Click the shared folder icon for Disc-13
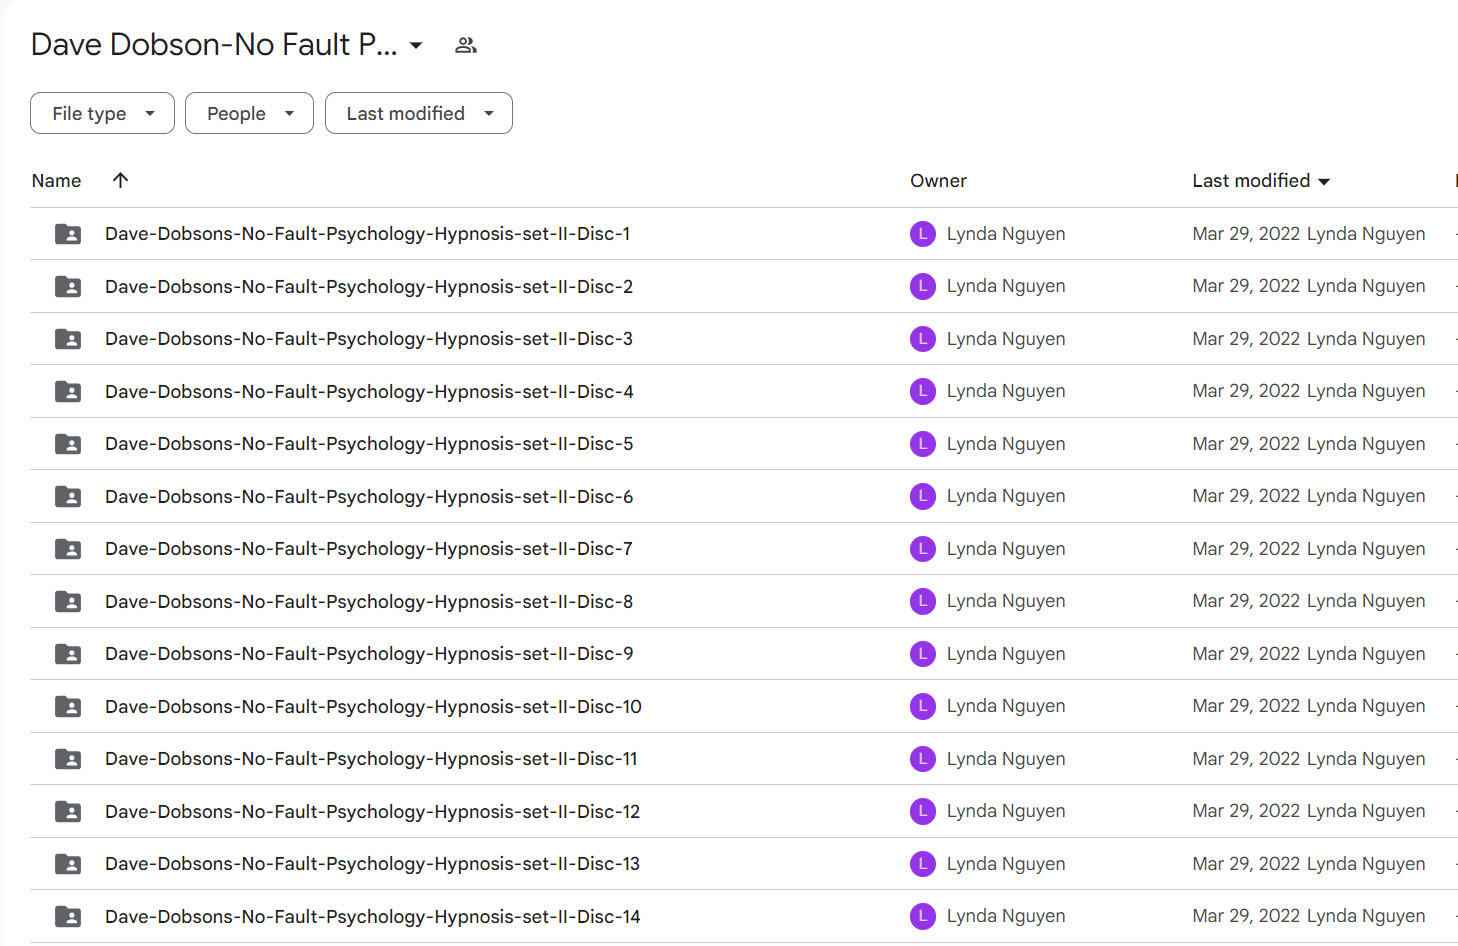Image resolution: width=1458 pixels, height=946 pixels. tap(68, 864)
